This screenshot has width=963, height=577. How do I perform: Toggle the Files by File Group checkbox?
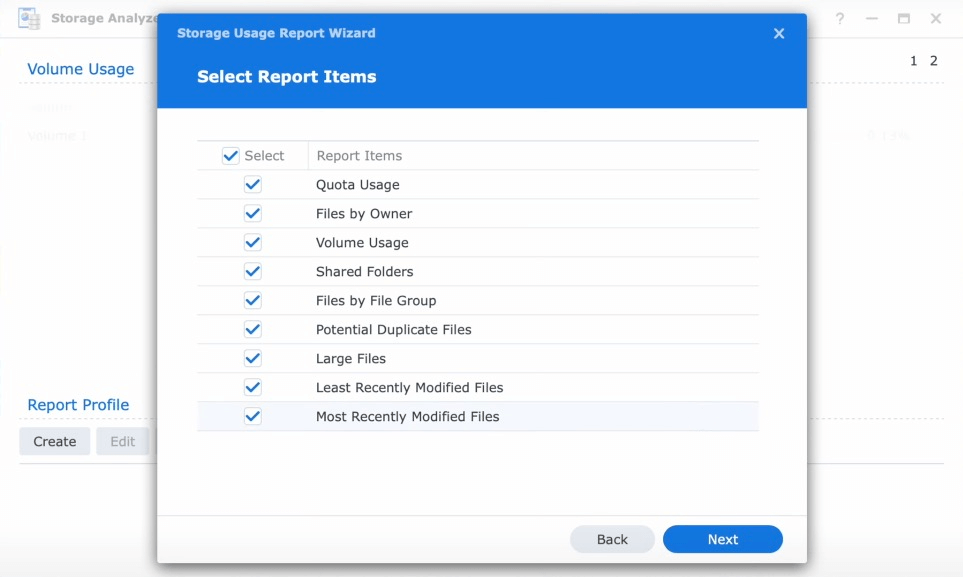[253, 301]
